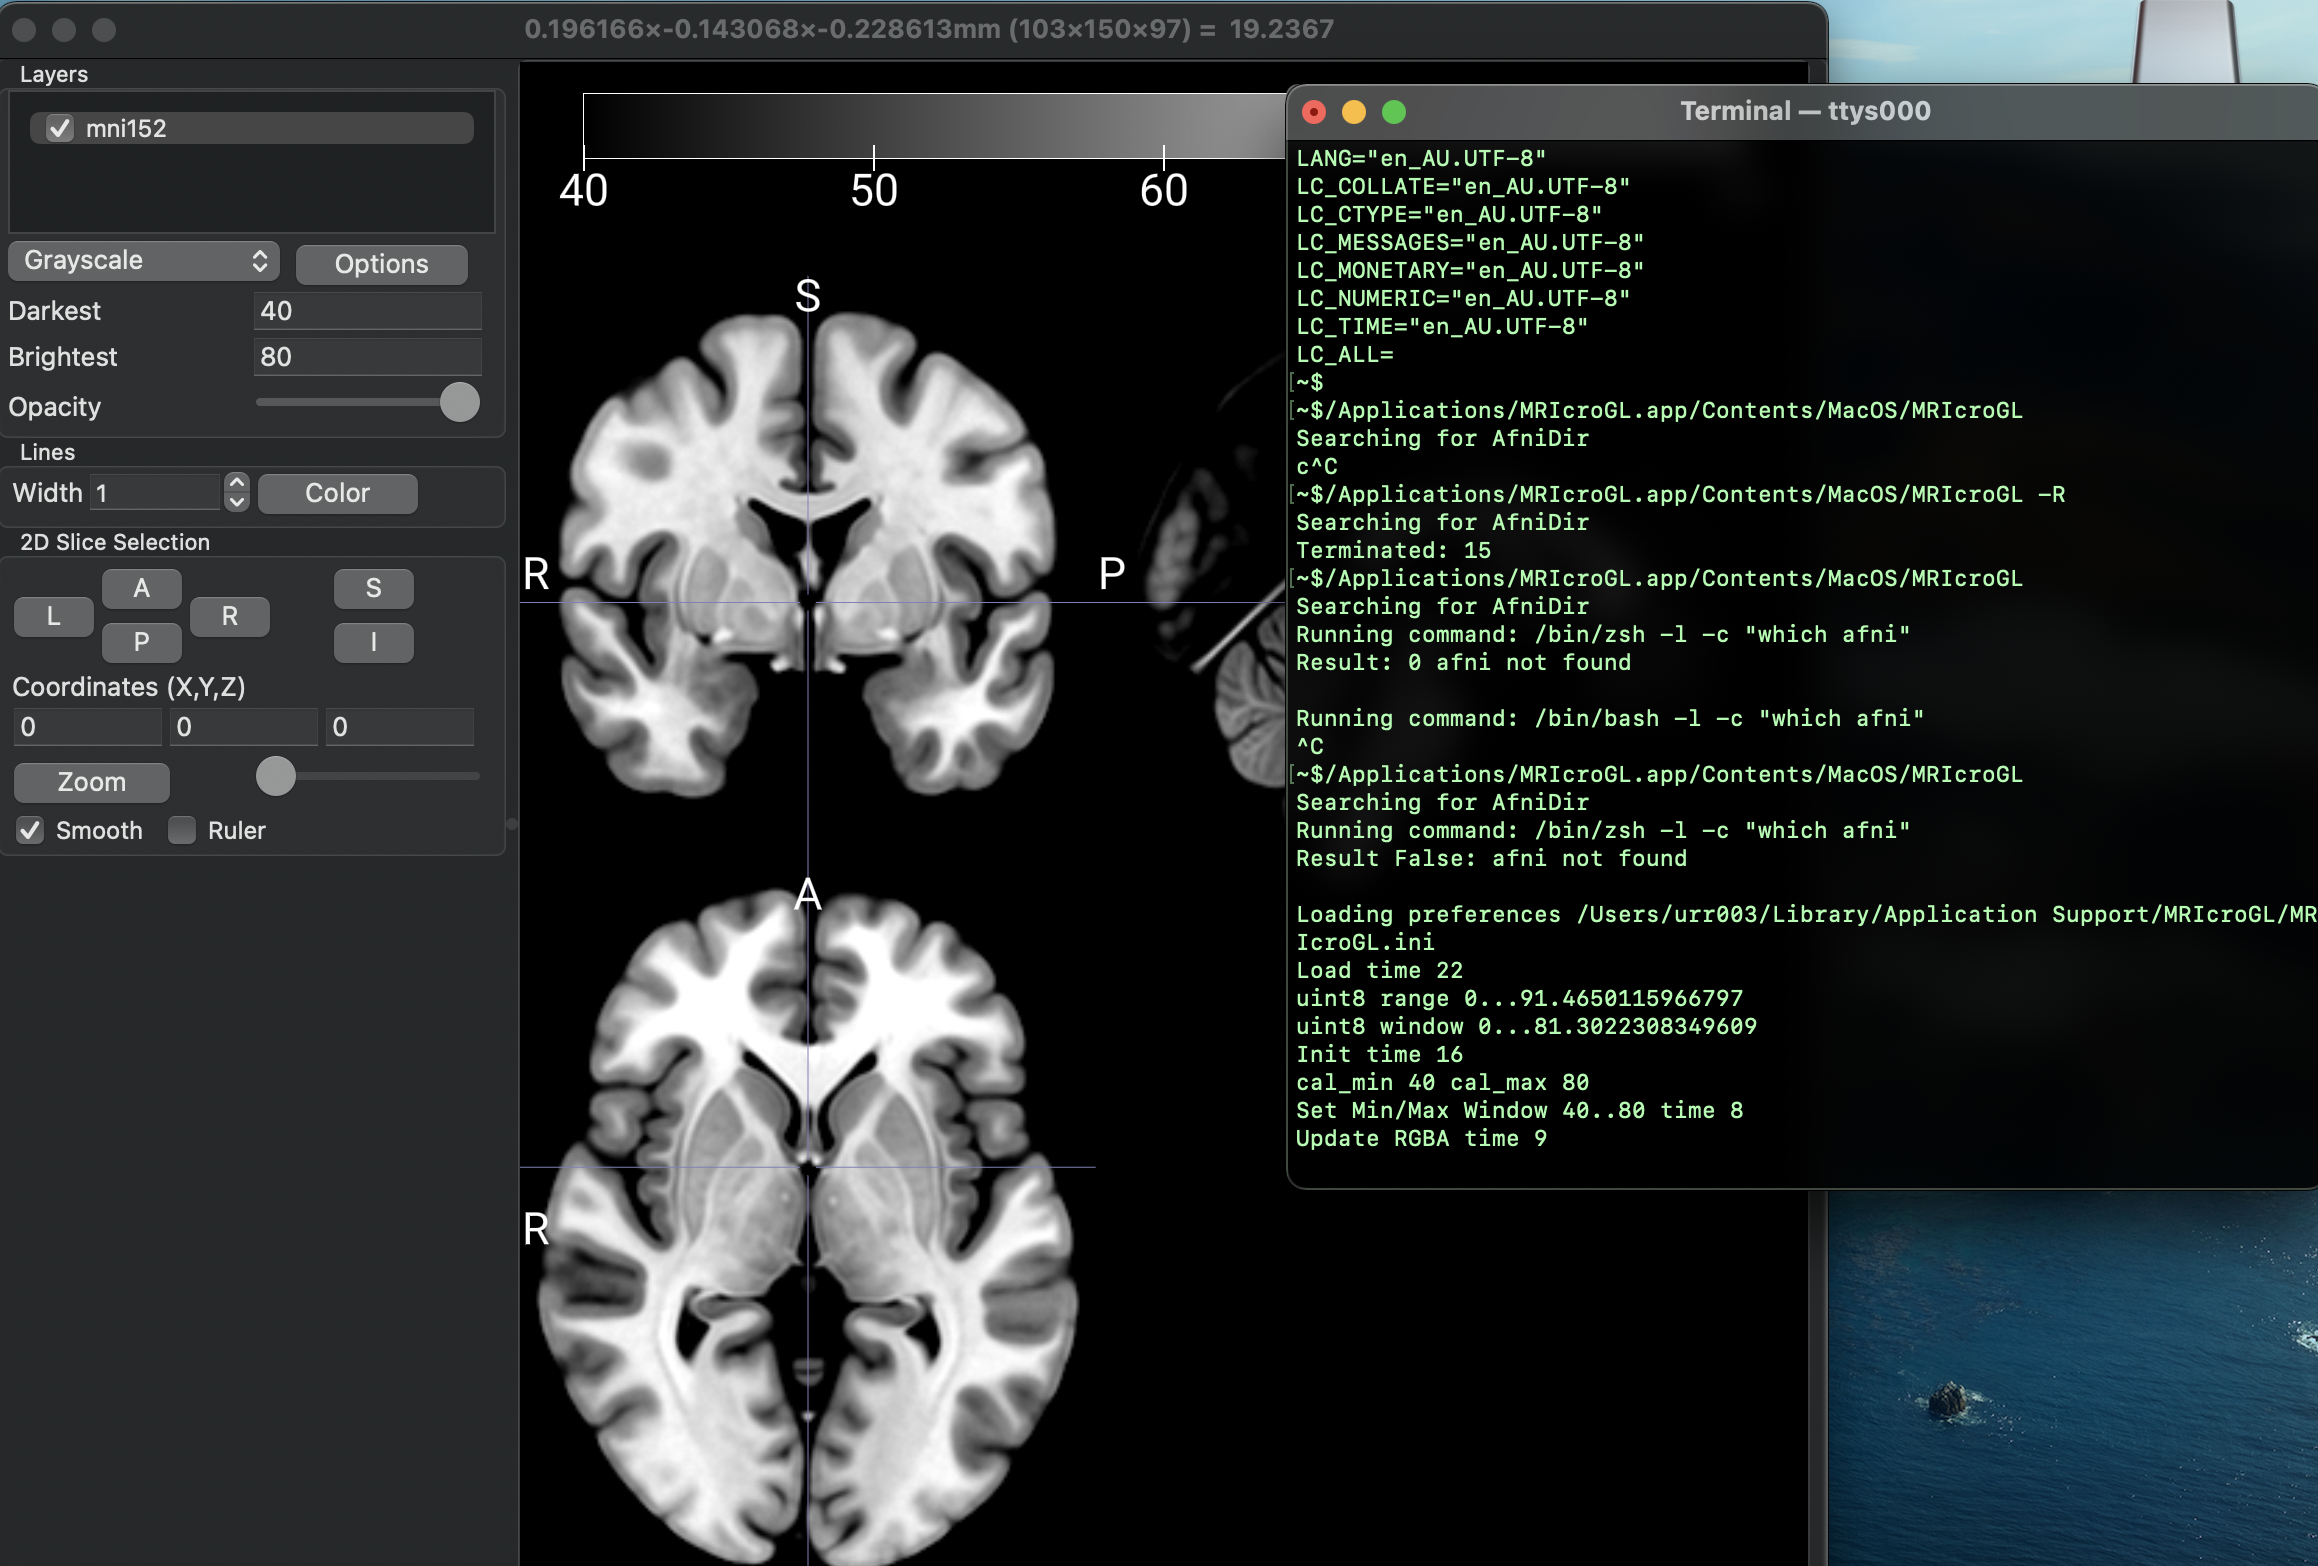
Task: Click the Opacity slider handle
Action: click(x=459, y=402)
